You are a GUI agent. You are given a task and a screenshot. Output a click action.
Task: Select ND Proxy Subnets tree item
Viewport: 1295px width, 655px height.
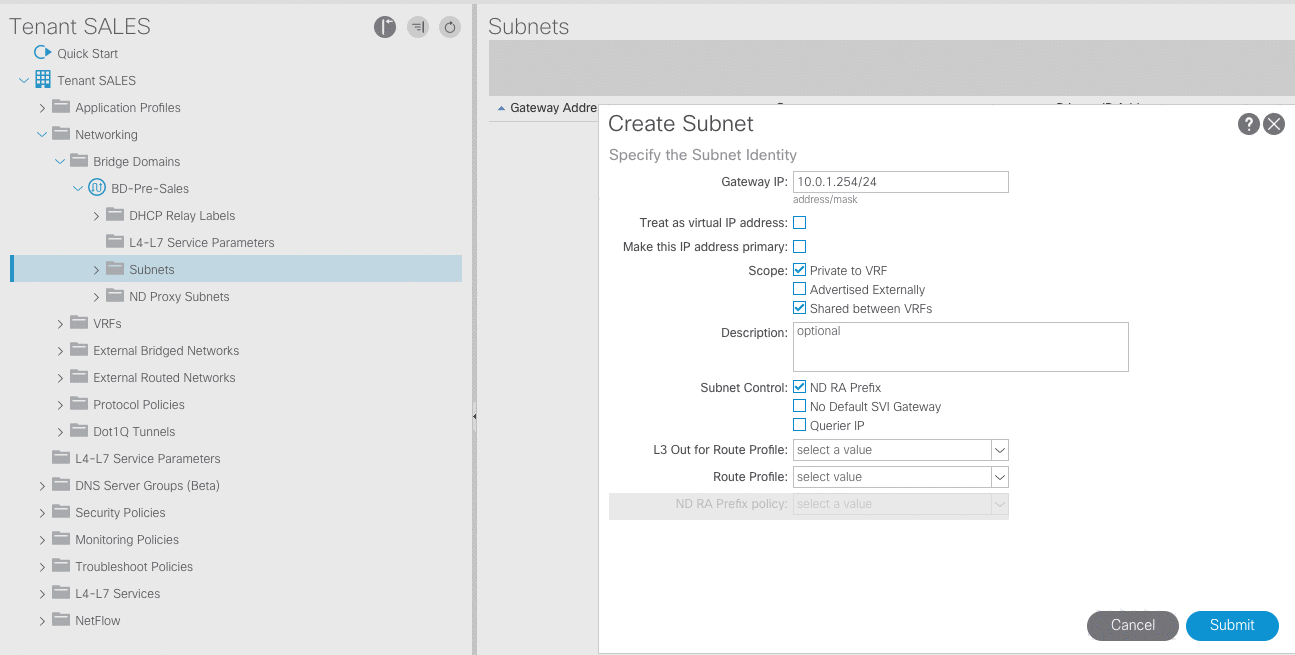click(x=179, y=297)
